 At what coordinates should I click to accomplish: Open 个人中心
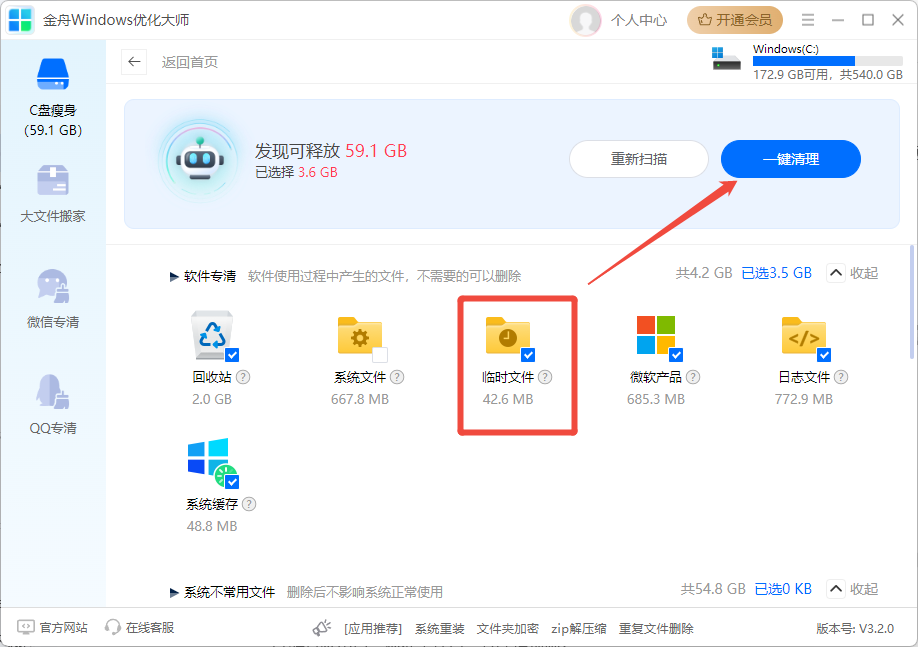click(639, 20)
